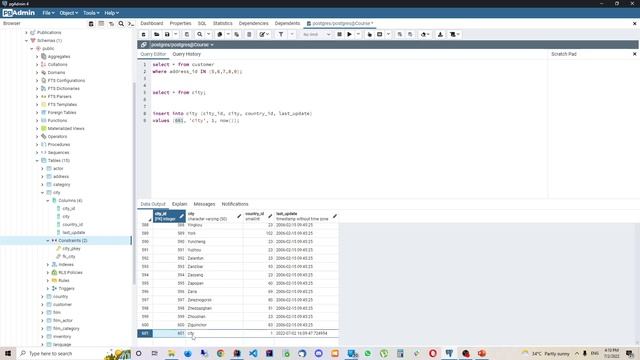640x360 pixels.
Task: Expand the Triggers node under city
Action: tap(48, 289)
